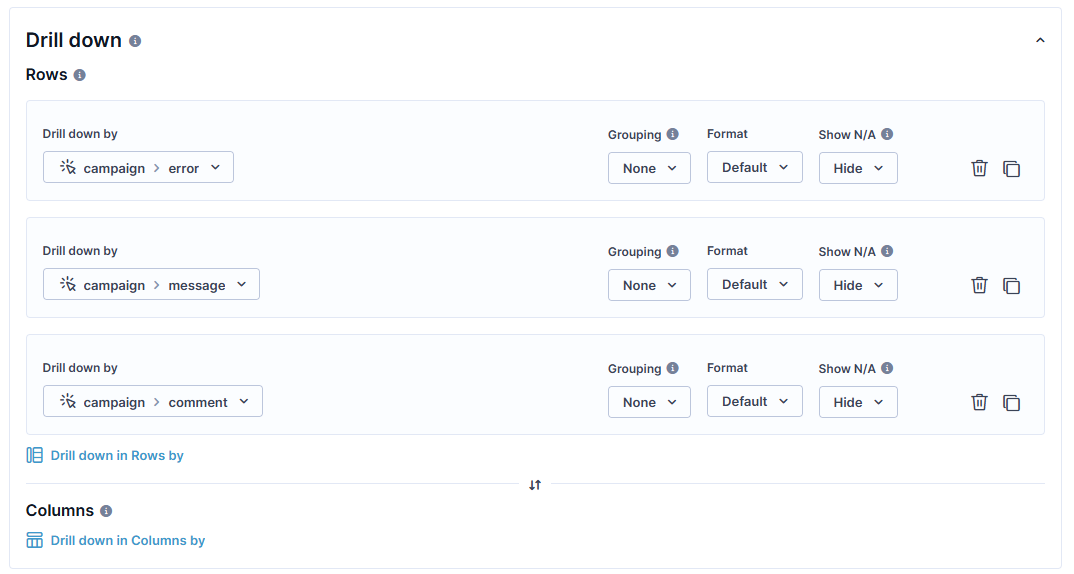Click the info icon beside Rows heading
The image size is (1074, 574).
[79, 75]
